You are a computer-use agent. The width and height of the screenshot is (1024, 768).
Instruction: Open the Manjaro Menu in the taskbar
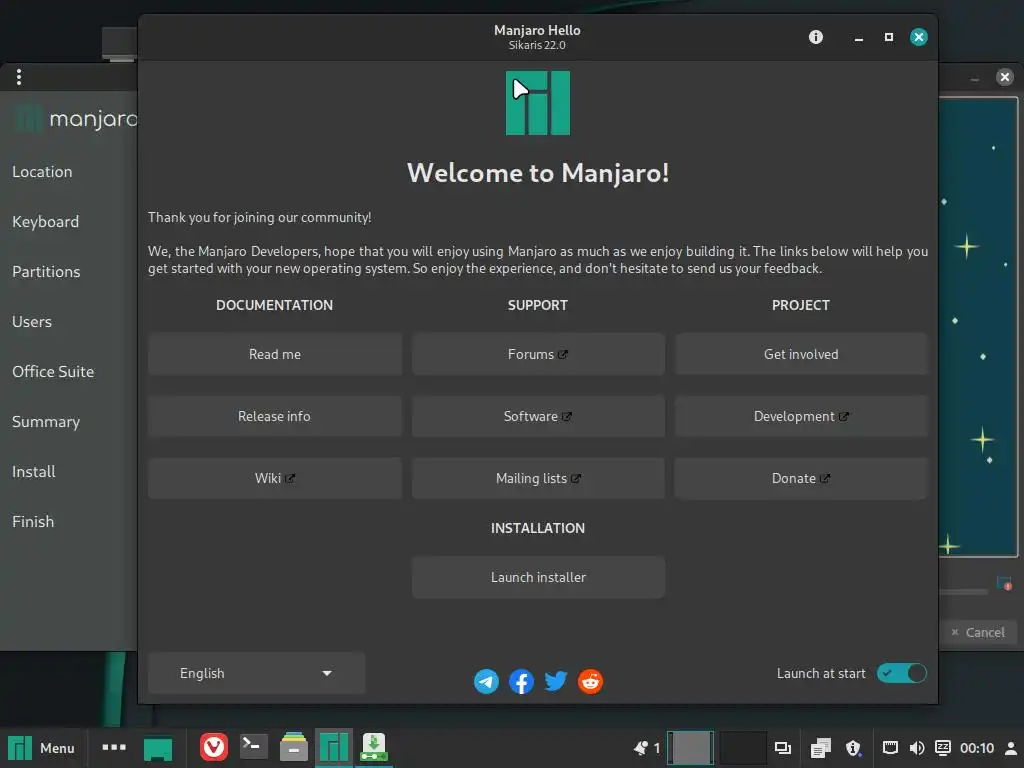pyautogui.click(x=42, y=748)
